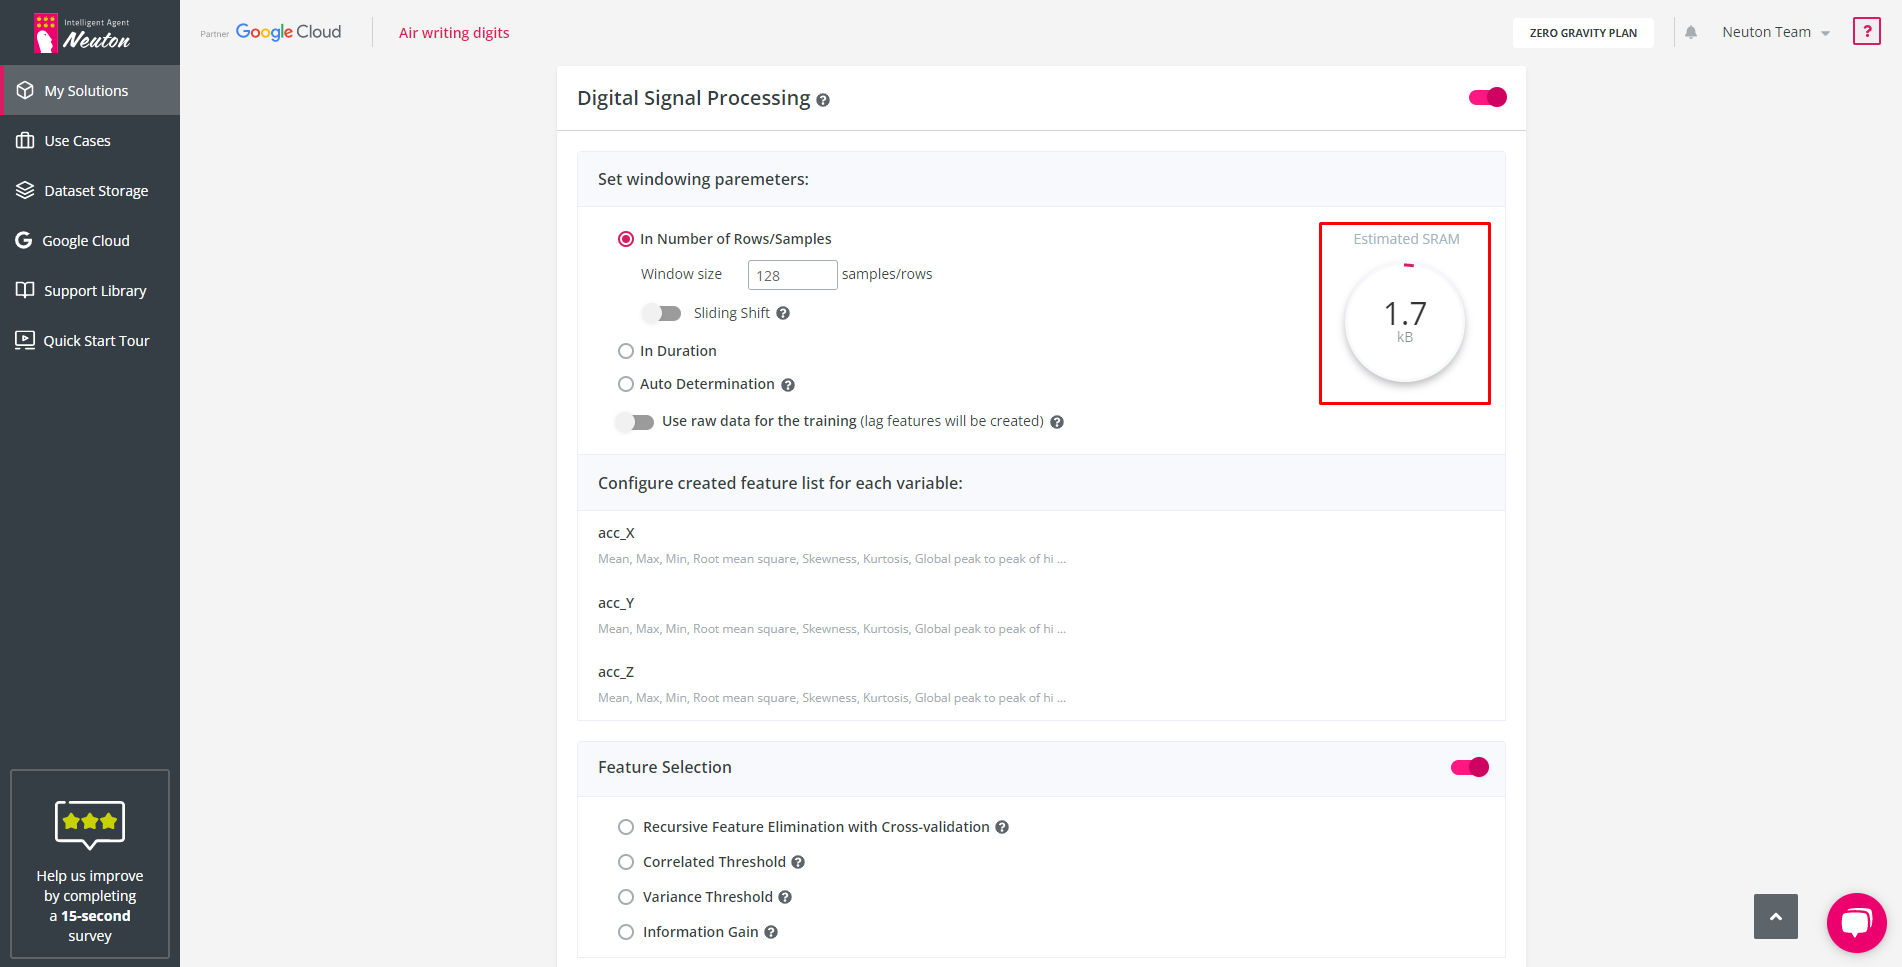Turn off the Feature Selection toggle

point(1469,767)
